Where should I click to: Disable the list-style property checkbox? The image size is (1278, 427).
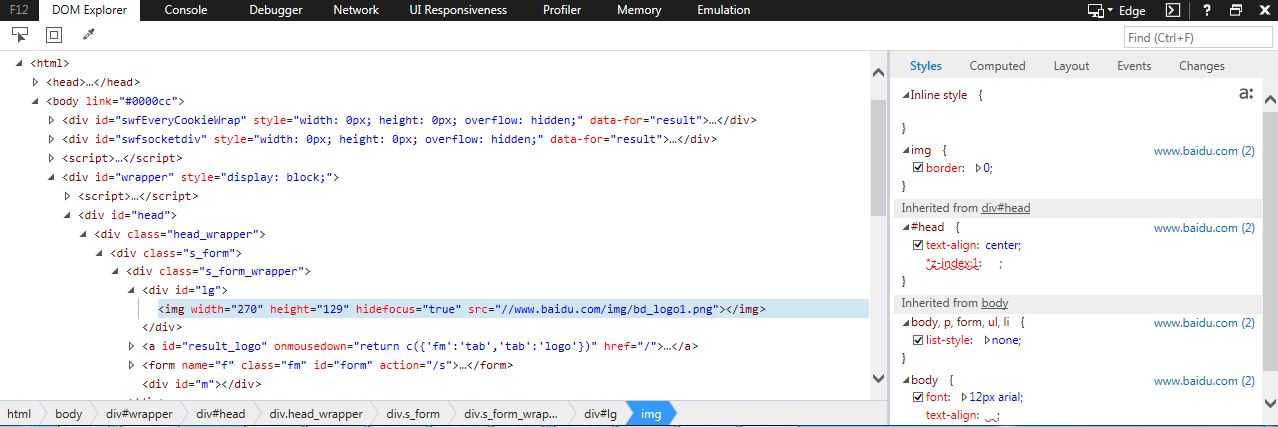tap(918, 340)
